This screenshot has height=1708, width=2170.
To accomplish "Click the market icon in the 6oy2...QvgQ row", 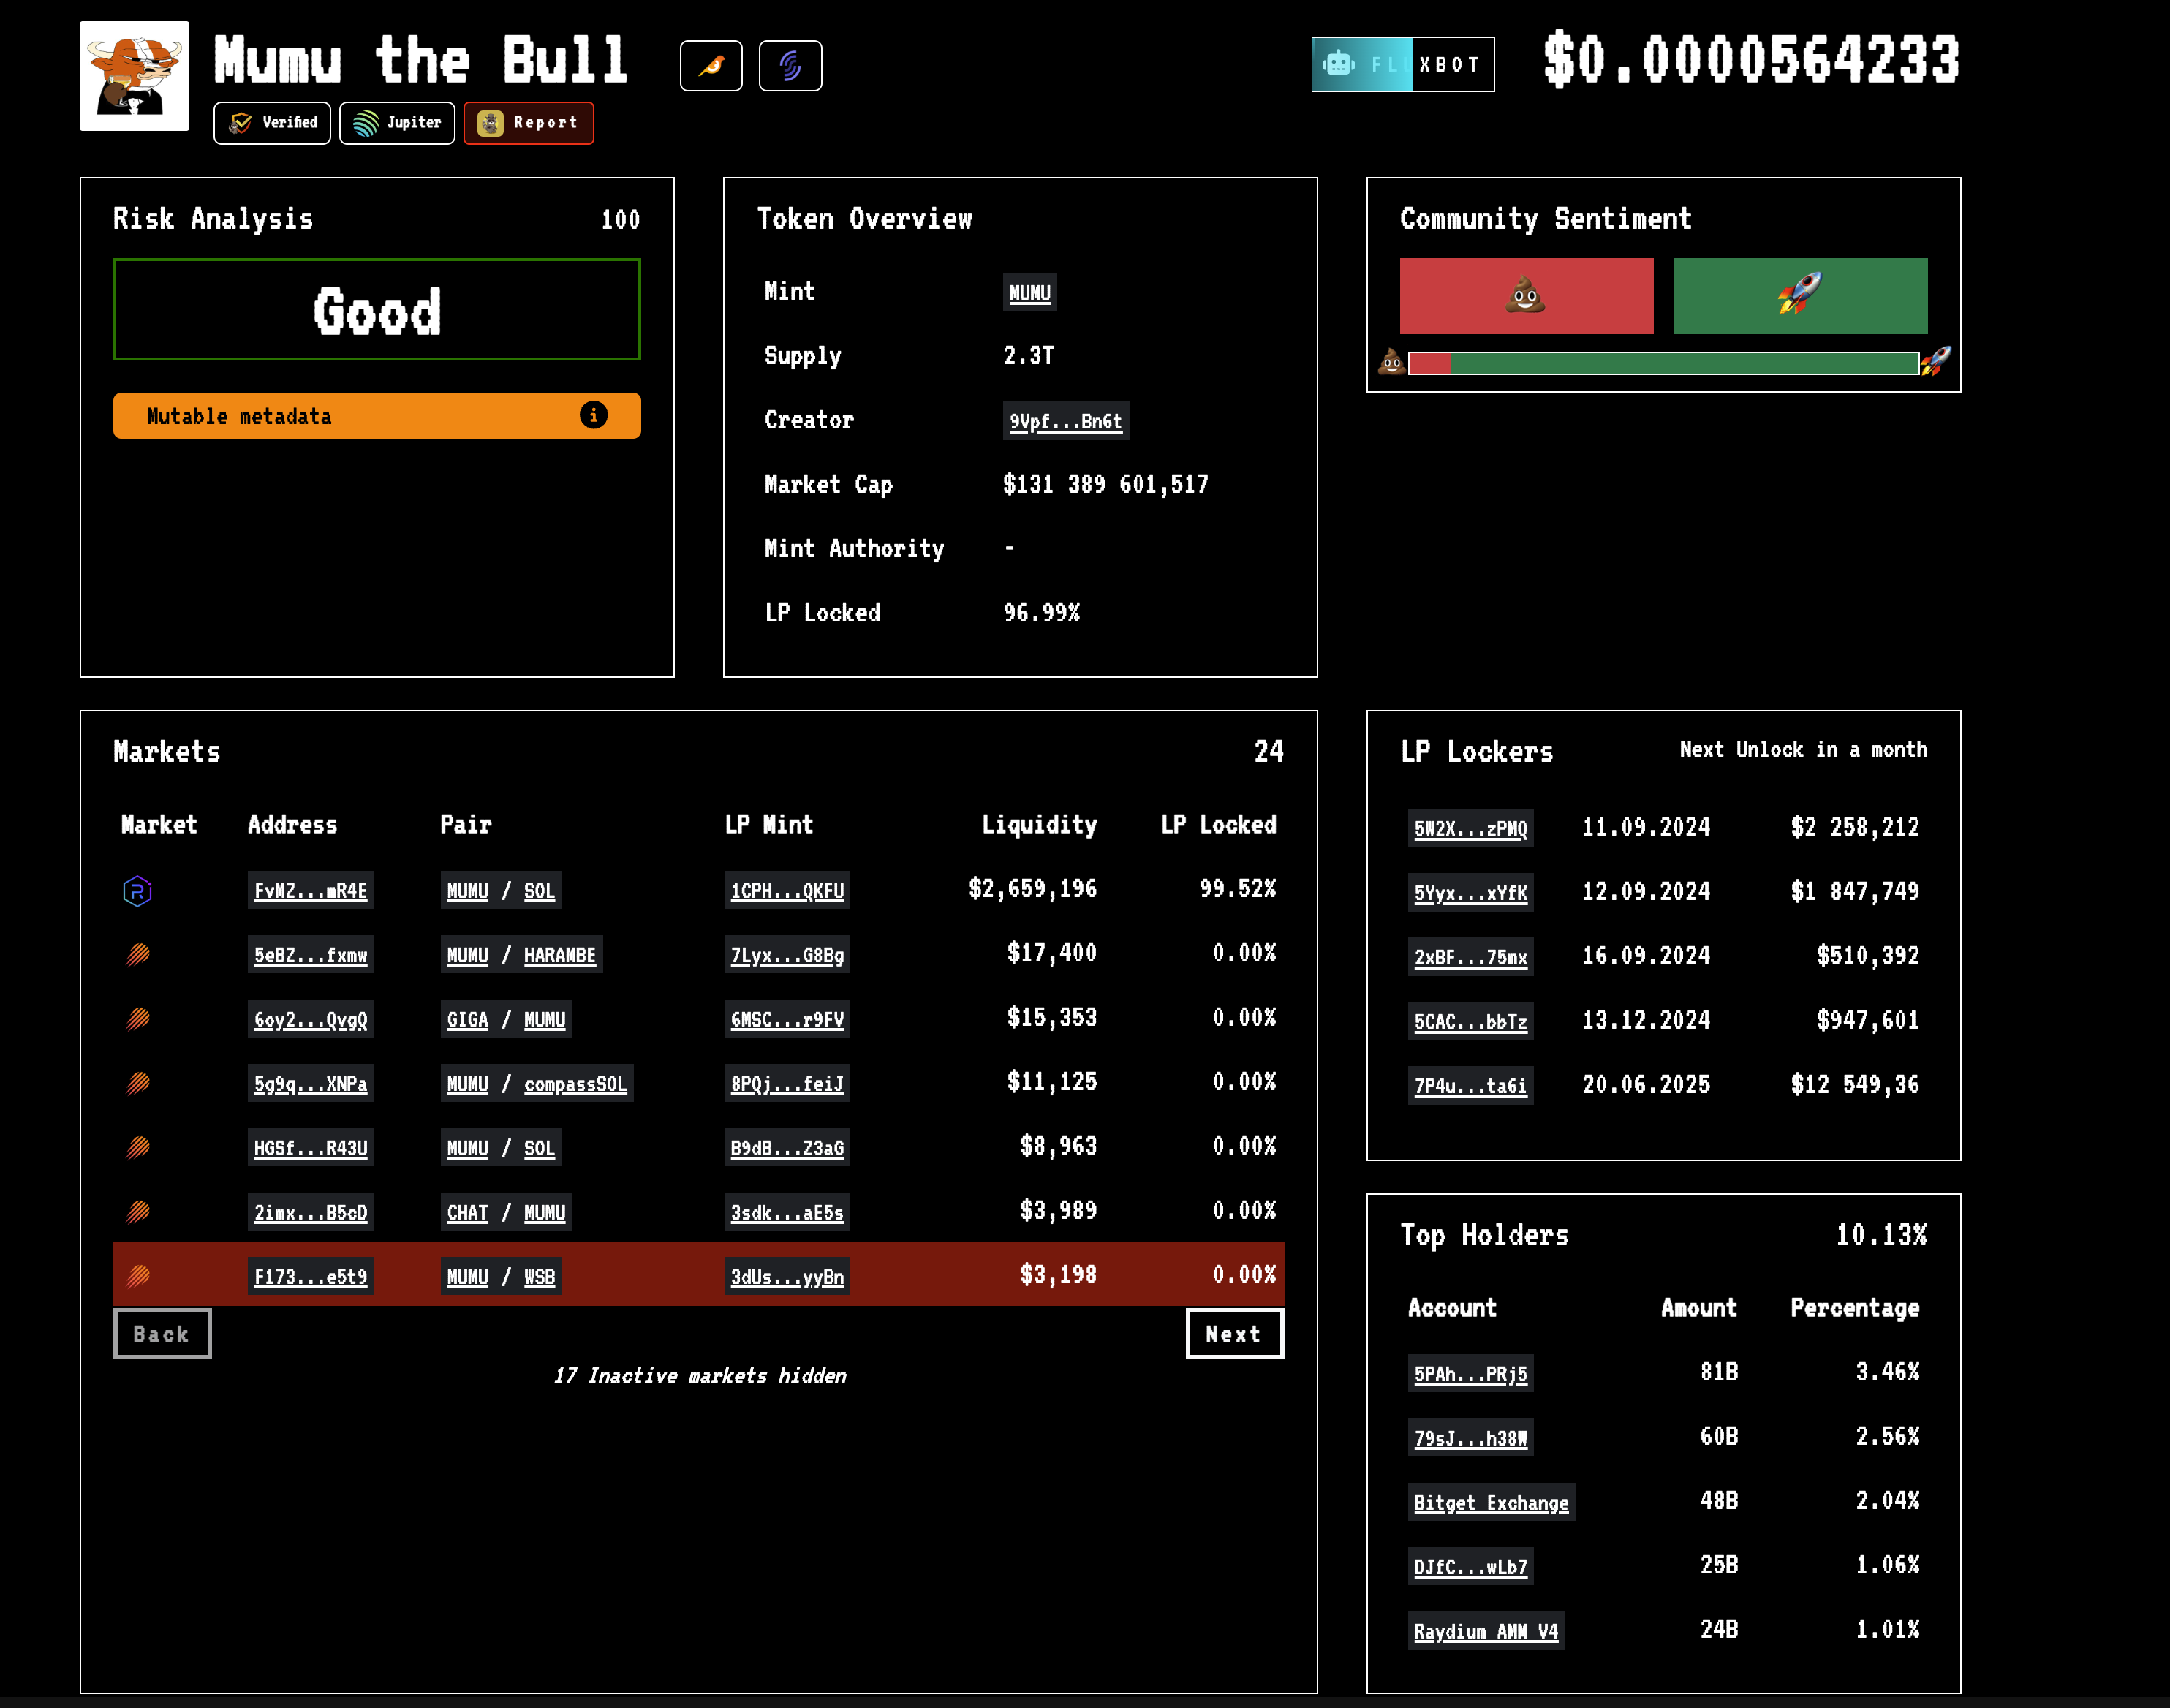I will click(x=138, y=1019).
